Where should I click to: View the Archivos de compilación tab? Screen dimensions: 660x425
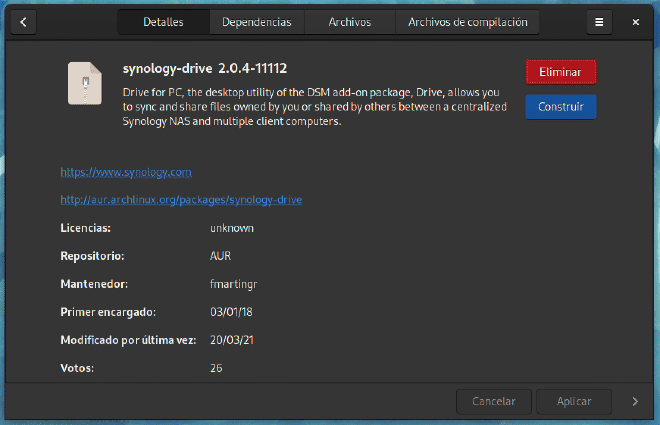(468, 22)
